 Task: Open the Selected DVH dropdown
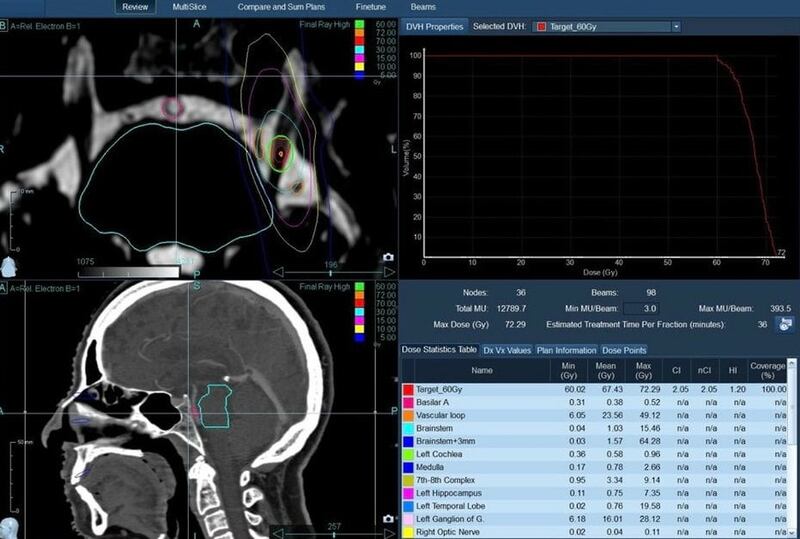[x=676, y=26]
